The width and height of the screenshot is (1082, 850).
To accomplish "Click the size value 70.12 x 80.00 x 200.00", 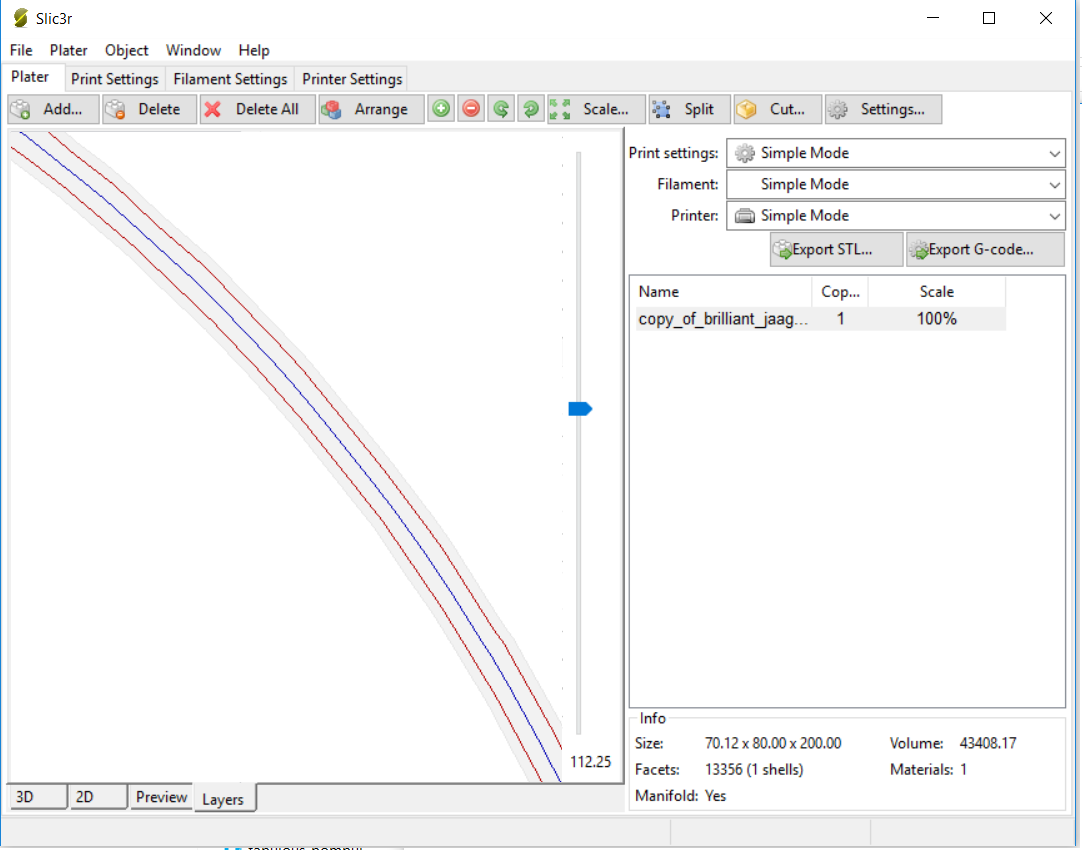I will coord(773,743).
